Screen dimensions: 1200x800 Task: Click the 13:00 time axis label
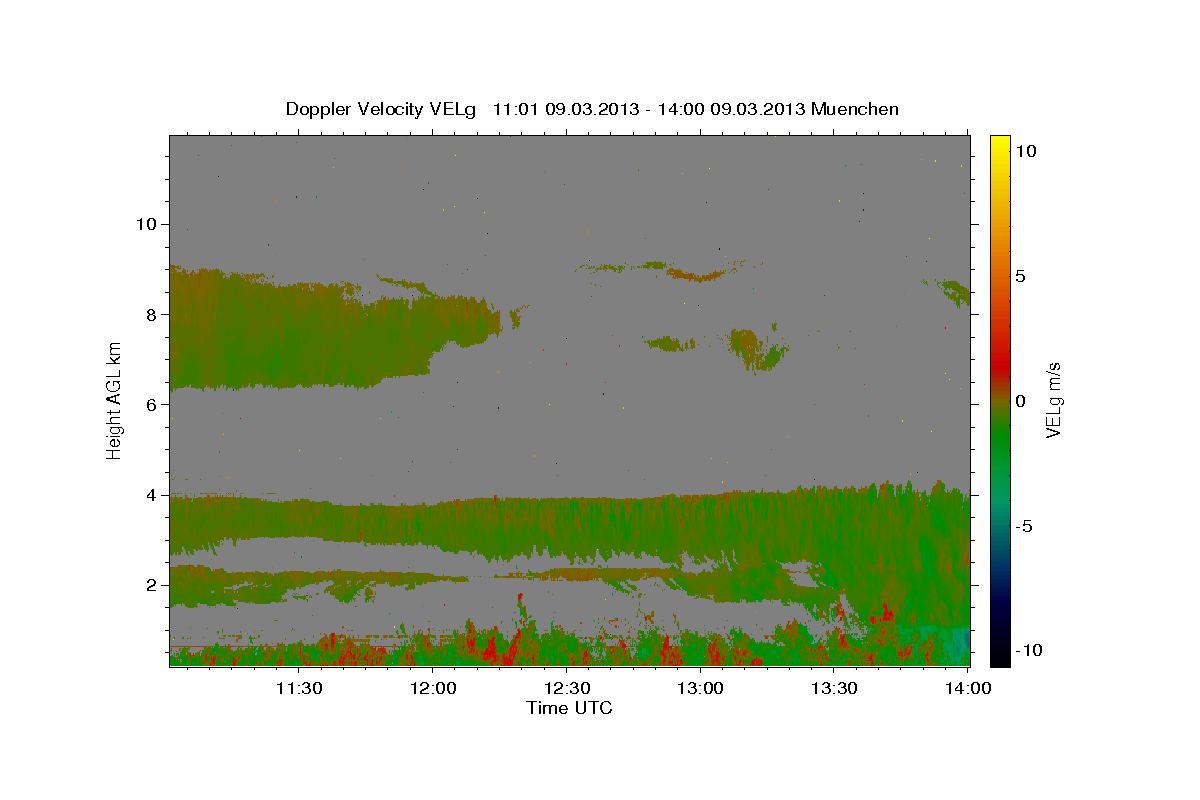tap(701, 688)
